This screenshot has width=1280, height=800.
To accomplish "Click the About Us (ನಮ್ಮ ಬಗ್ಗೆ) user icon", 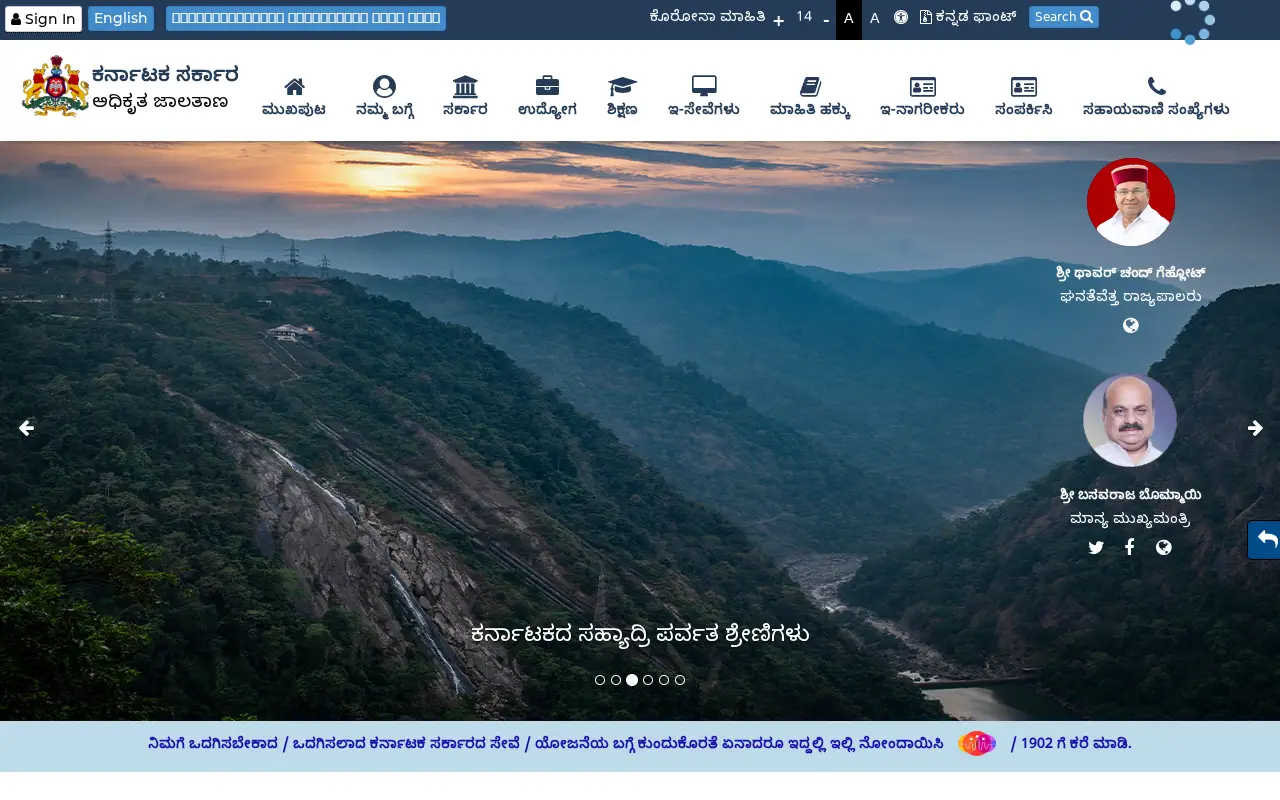I will 384,86.
